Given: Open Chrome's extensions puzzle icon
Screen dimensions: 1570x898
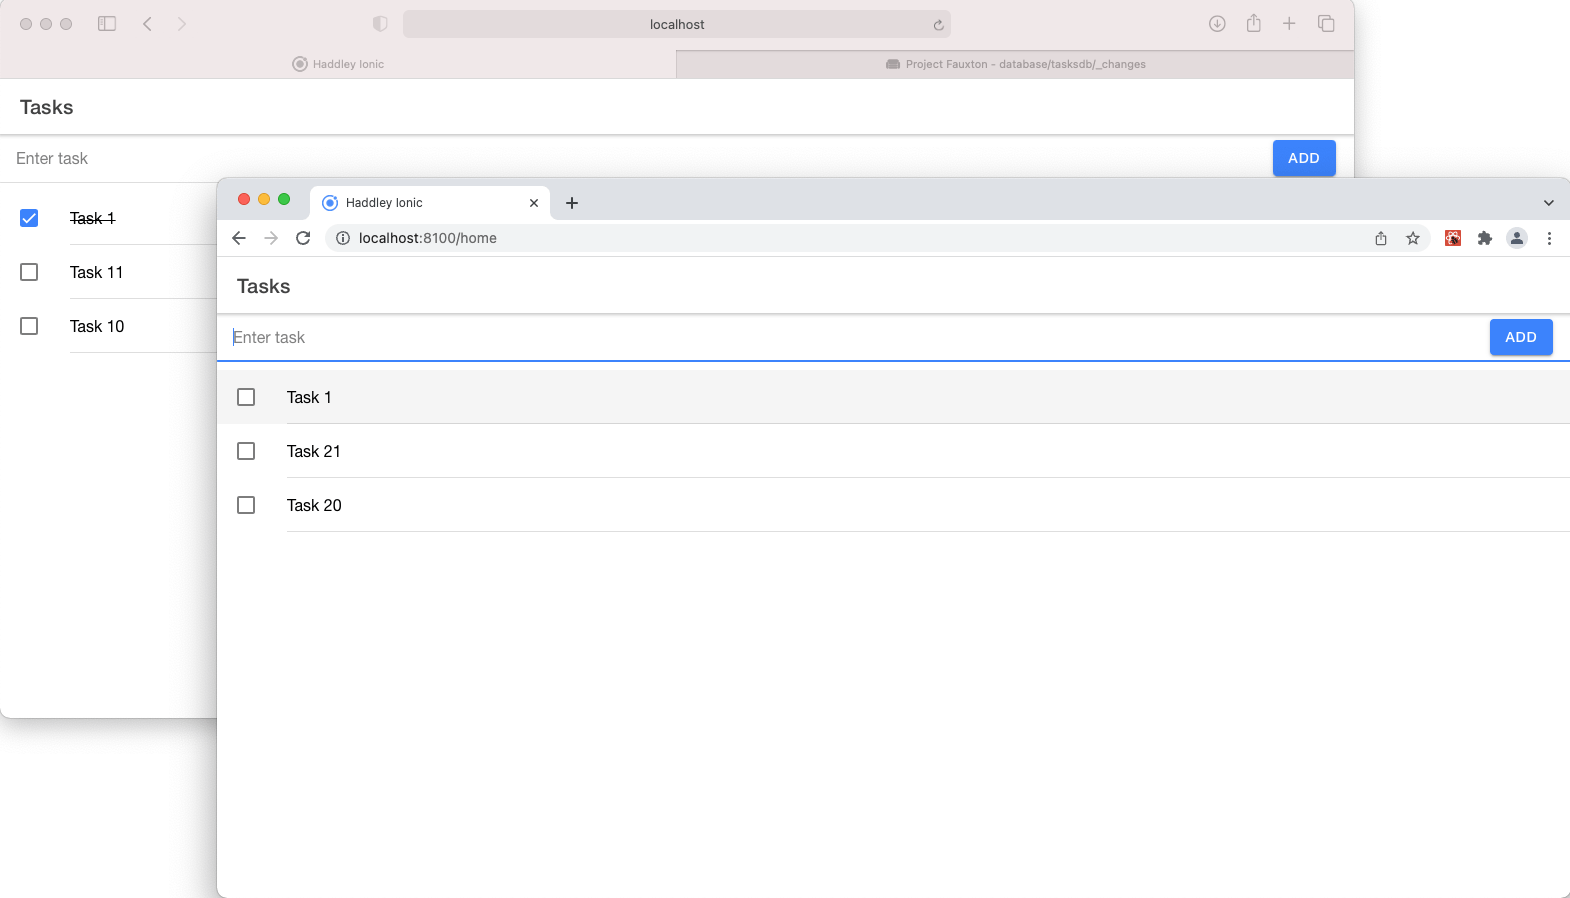Looking at the screenshot, I should [1485, 238].
